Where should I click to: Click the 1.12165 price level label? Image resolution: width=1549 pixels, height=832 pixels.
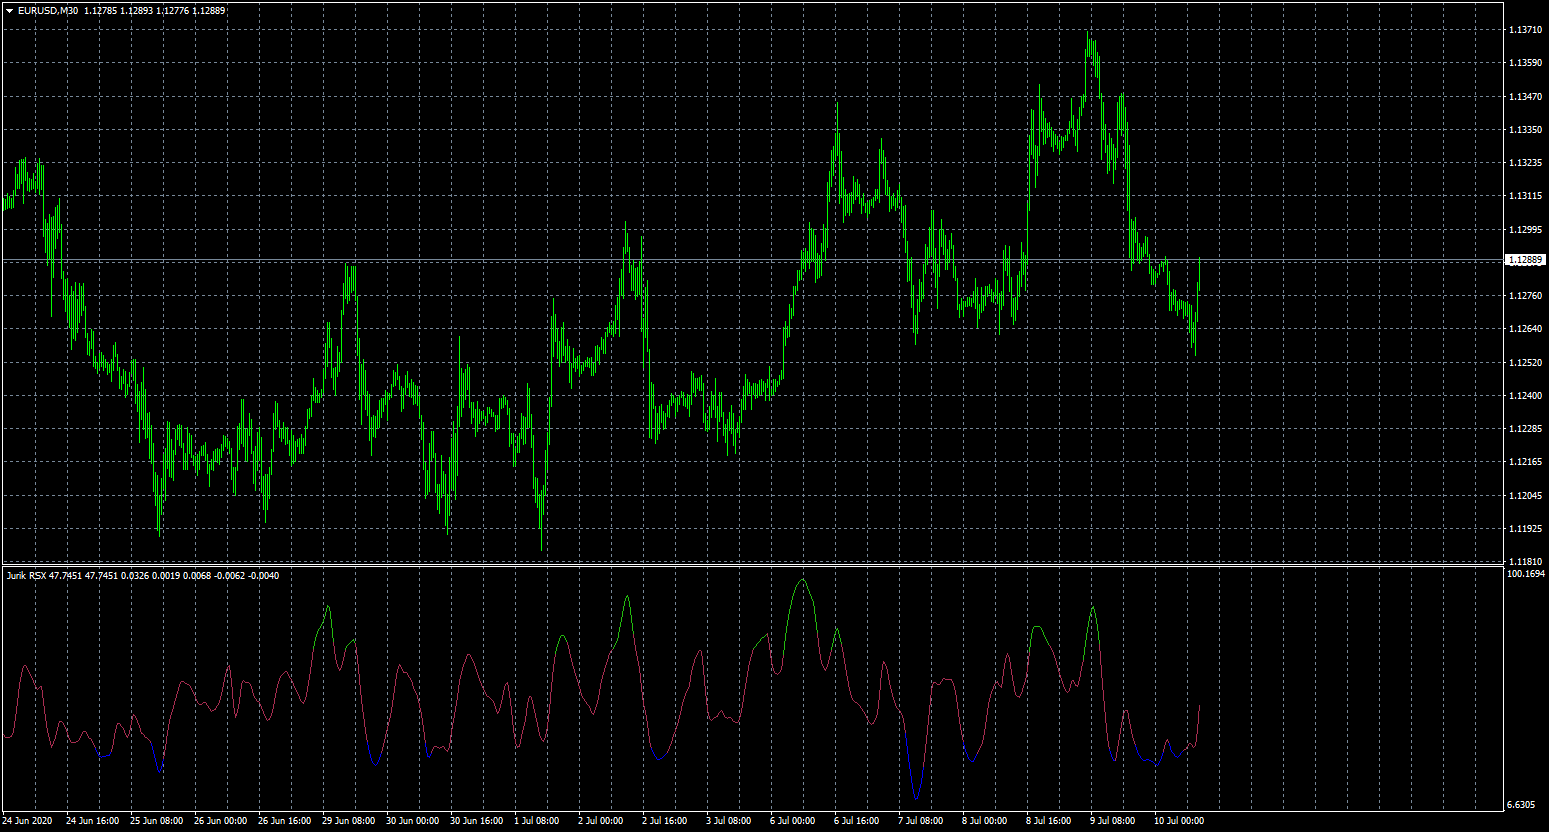tap(1524, 462)
